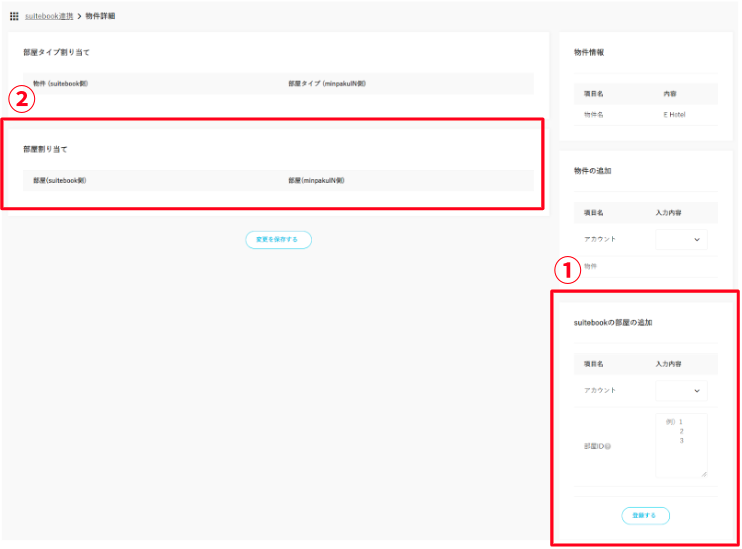Click the app grid menu icon
Screen dimensions: 742x549
(14, 17)
